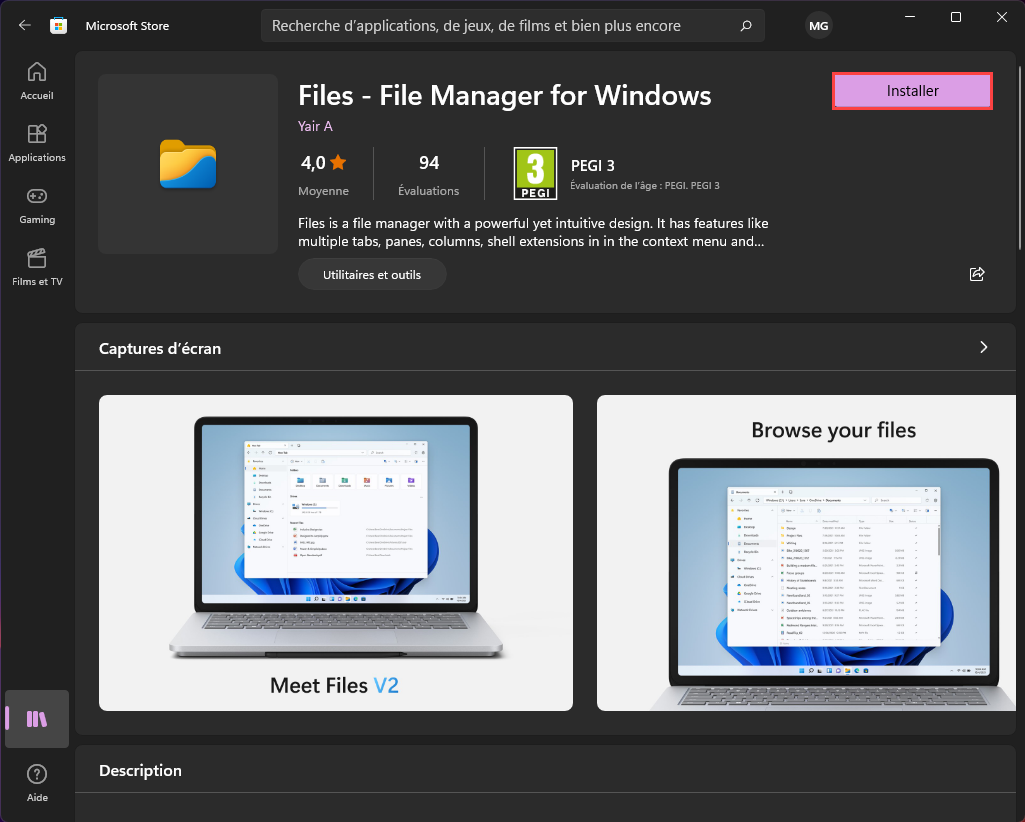The width and height of the screenshot is (1025, 822).
Task: Maximize the Microsoft Store window
Action: tap(956, 17)
